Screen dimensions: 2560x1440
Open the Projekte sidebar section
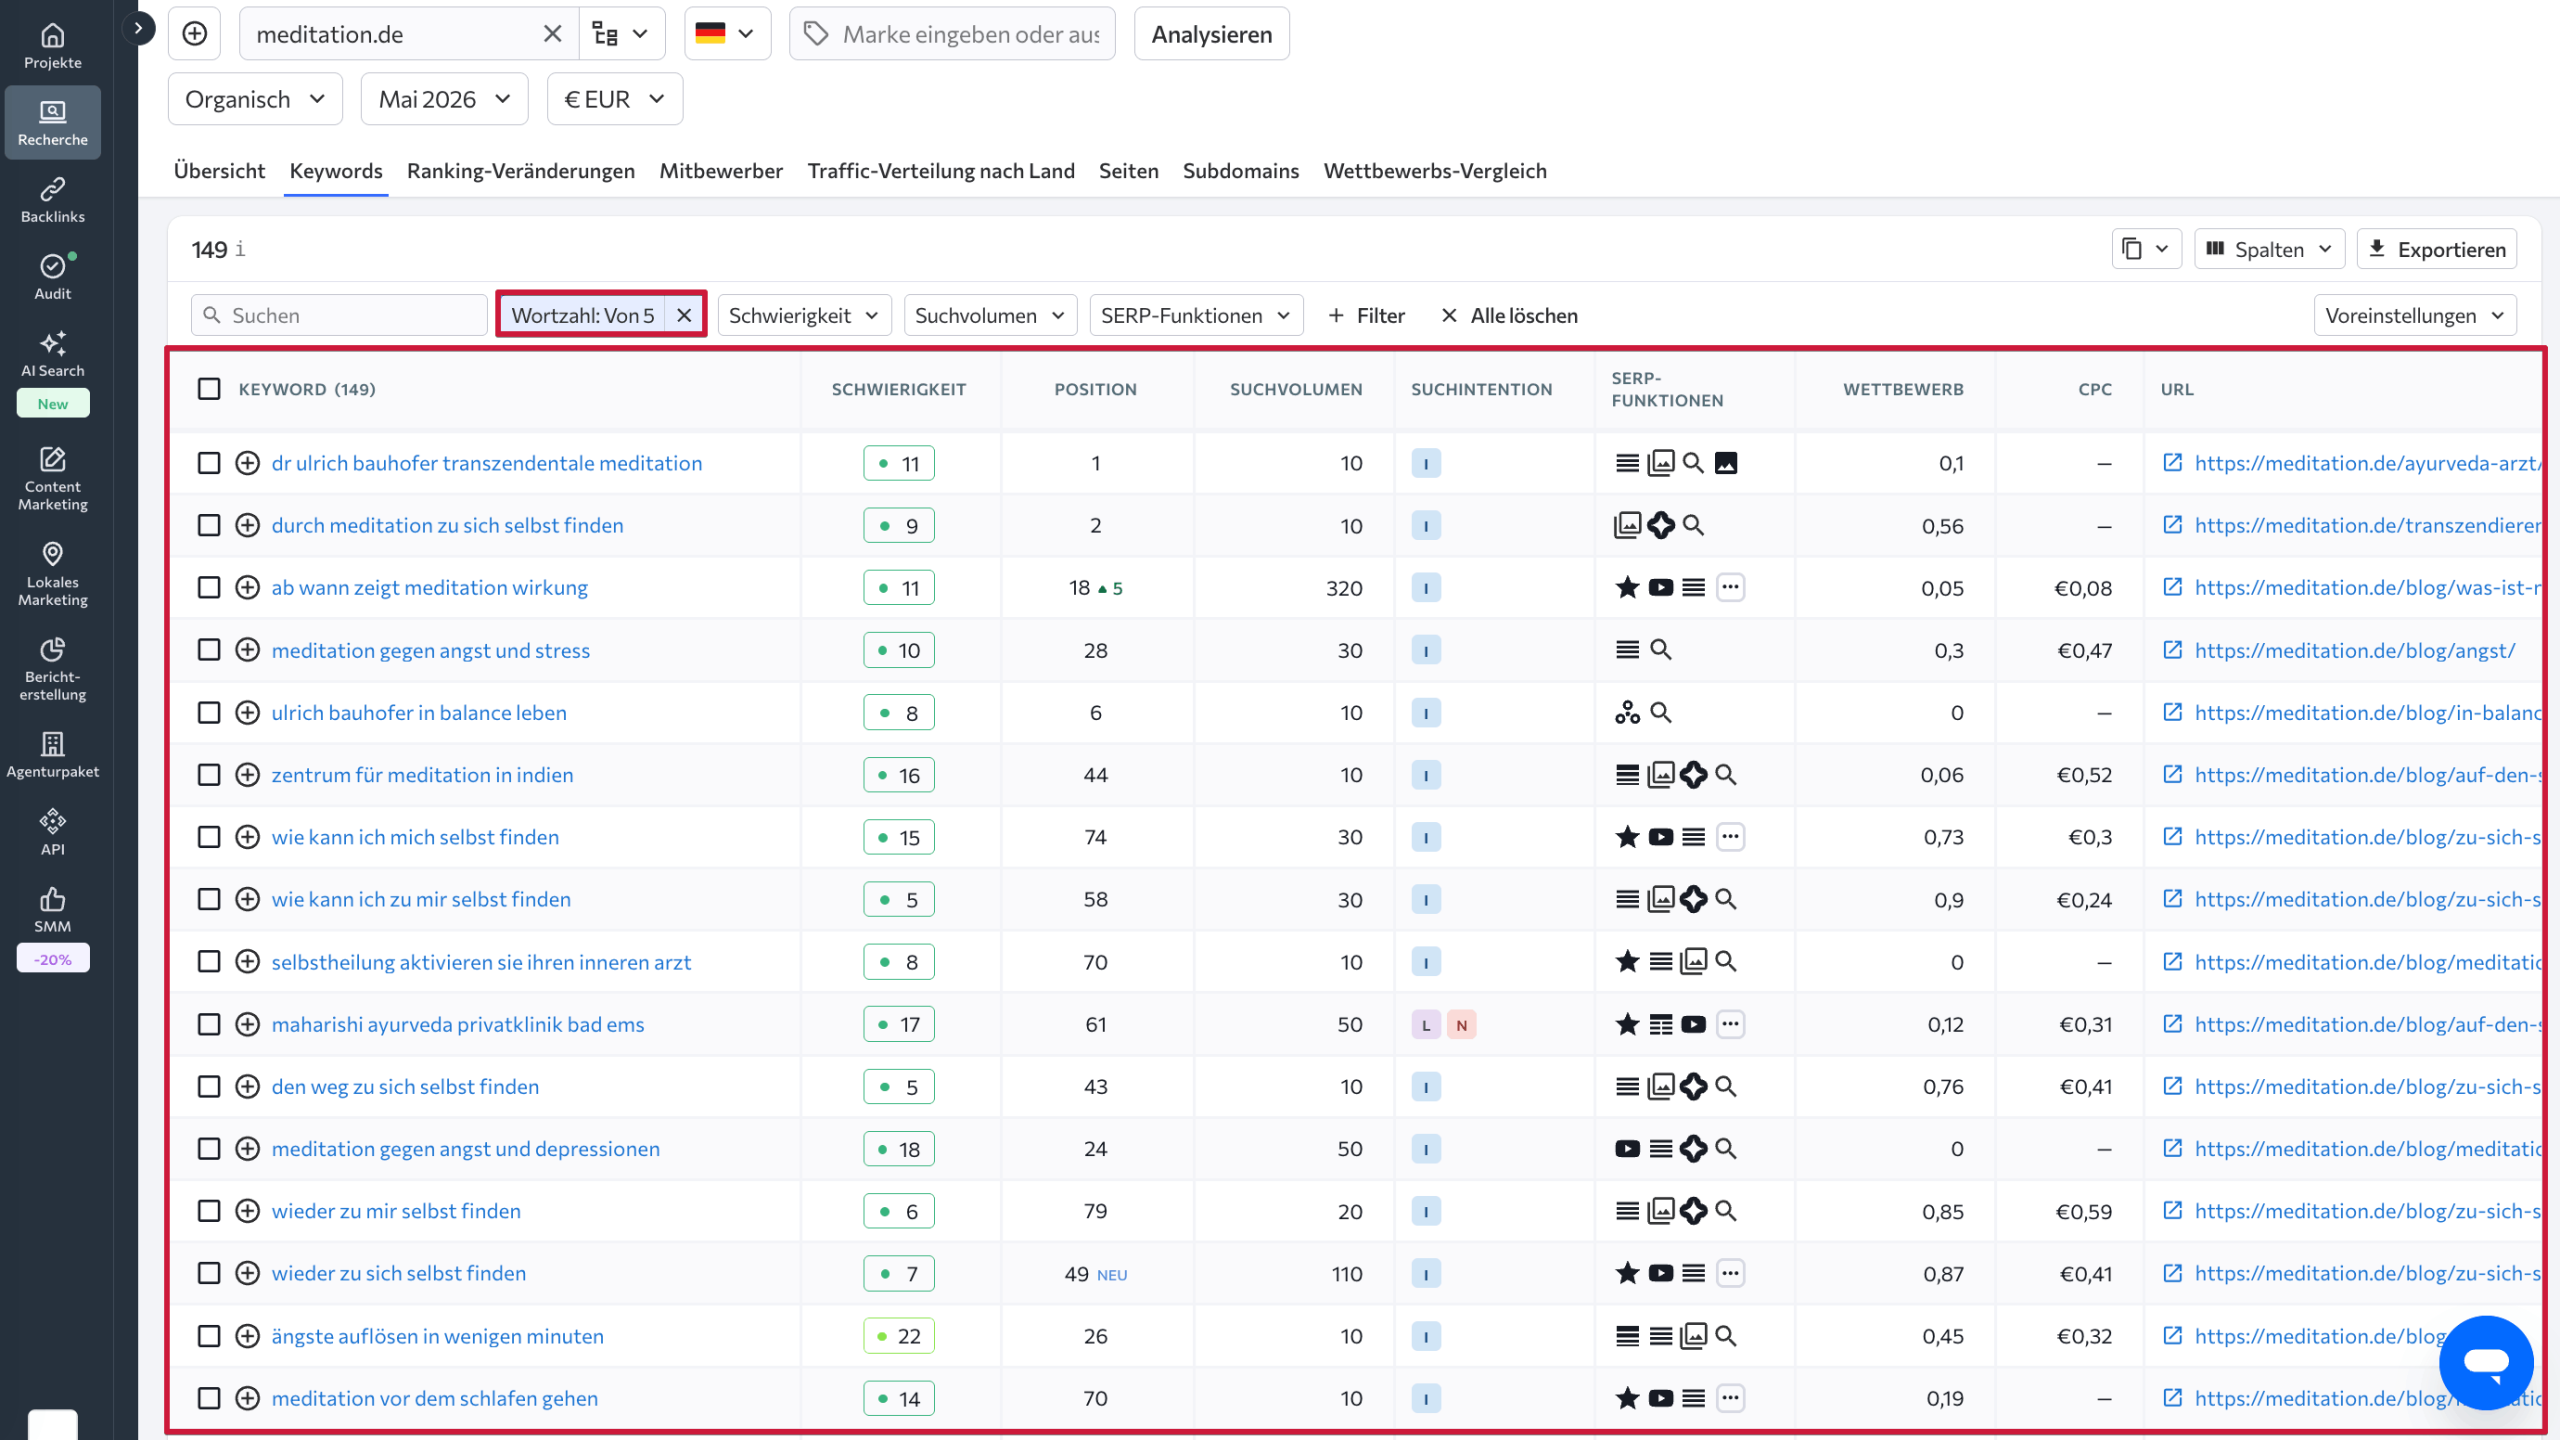tap(52, 46)
